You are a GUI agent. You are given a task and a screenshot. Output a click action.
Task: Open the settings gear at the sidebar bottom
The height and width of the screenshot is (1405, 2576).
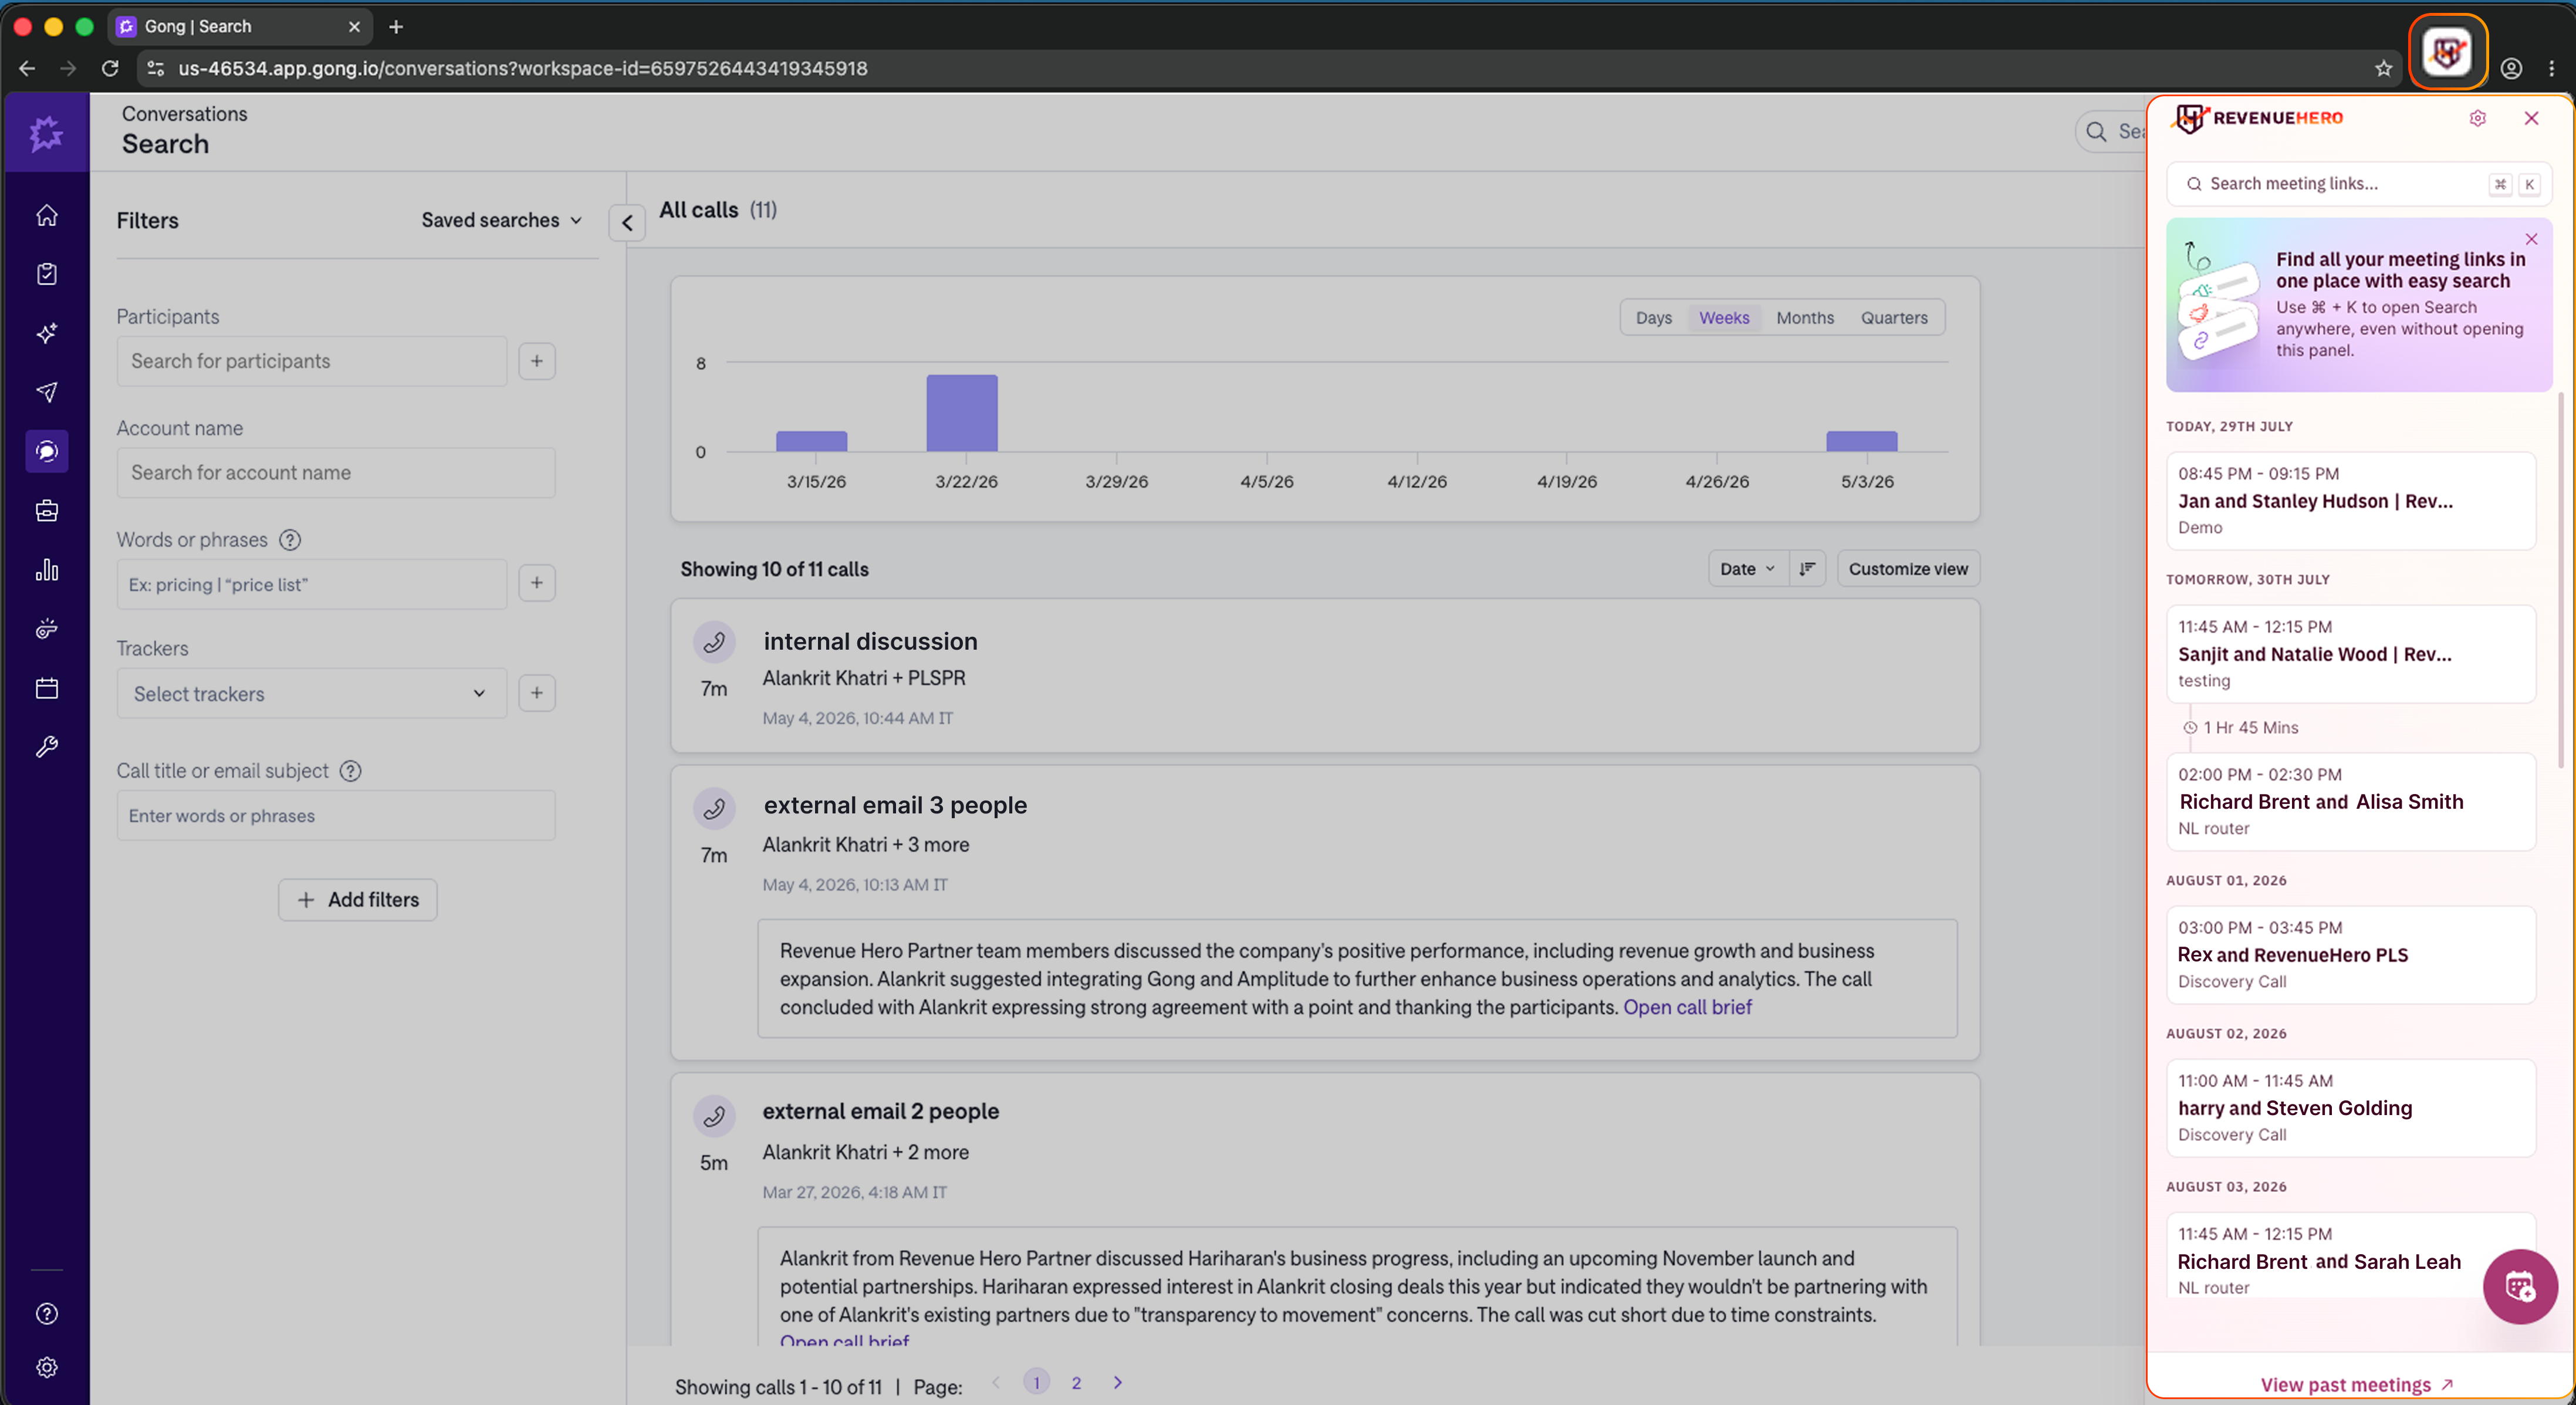click(x=46, y=1368)
